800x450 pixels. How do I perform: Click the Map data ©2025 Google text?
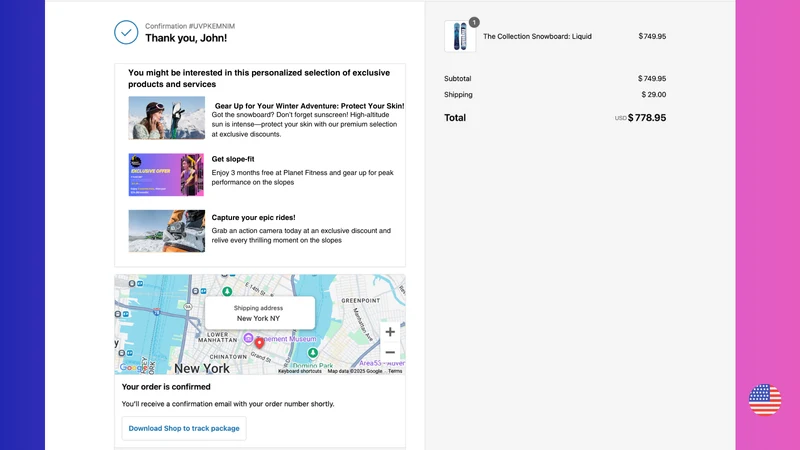tap(355, 371)
